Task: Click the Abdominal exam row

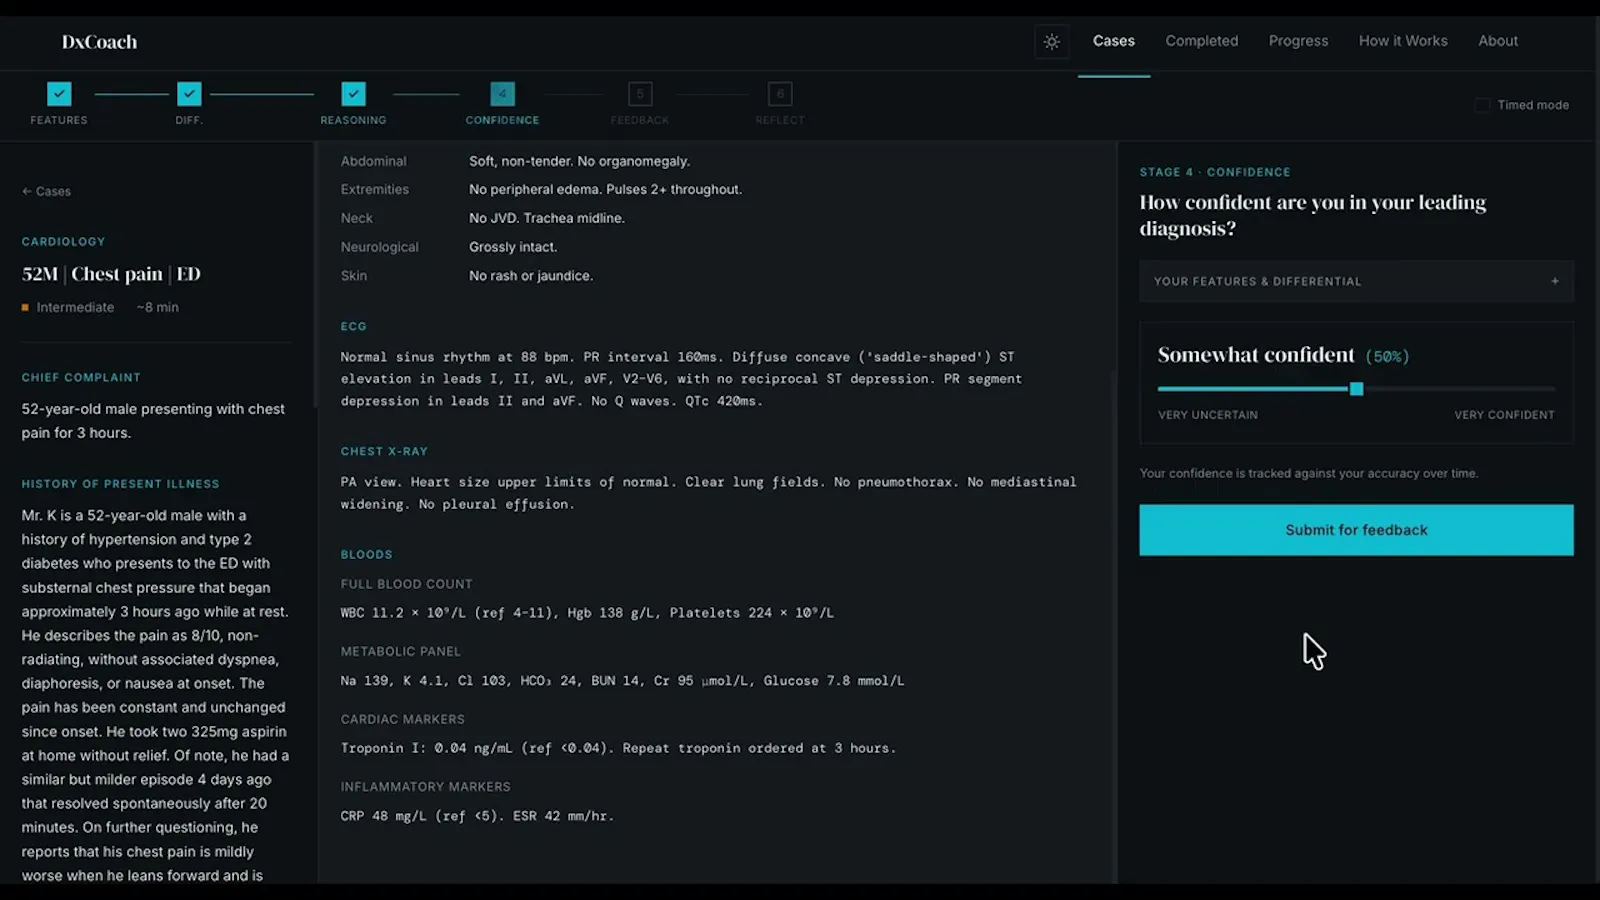Action: click(515, 161)
